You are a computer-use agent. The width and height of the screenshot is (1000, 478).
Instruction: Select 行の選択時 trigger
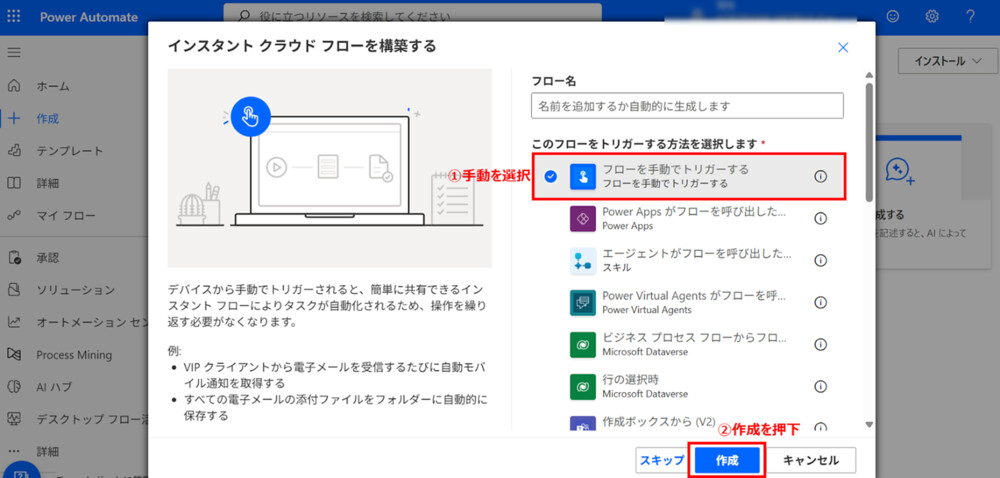point(689,386)
